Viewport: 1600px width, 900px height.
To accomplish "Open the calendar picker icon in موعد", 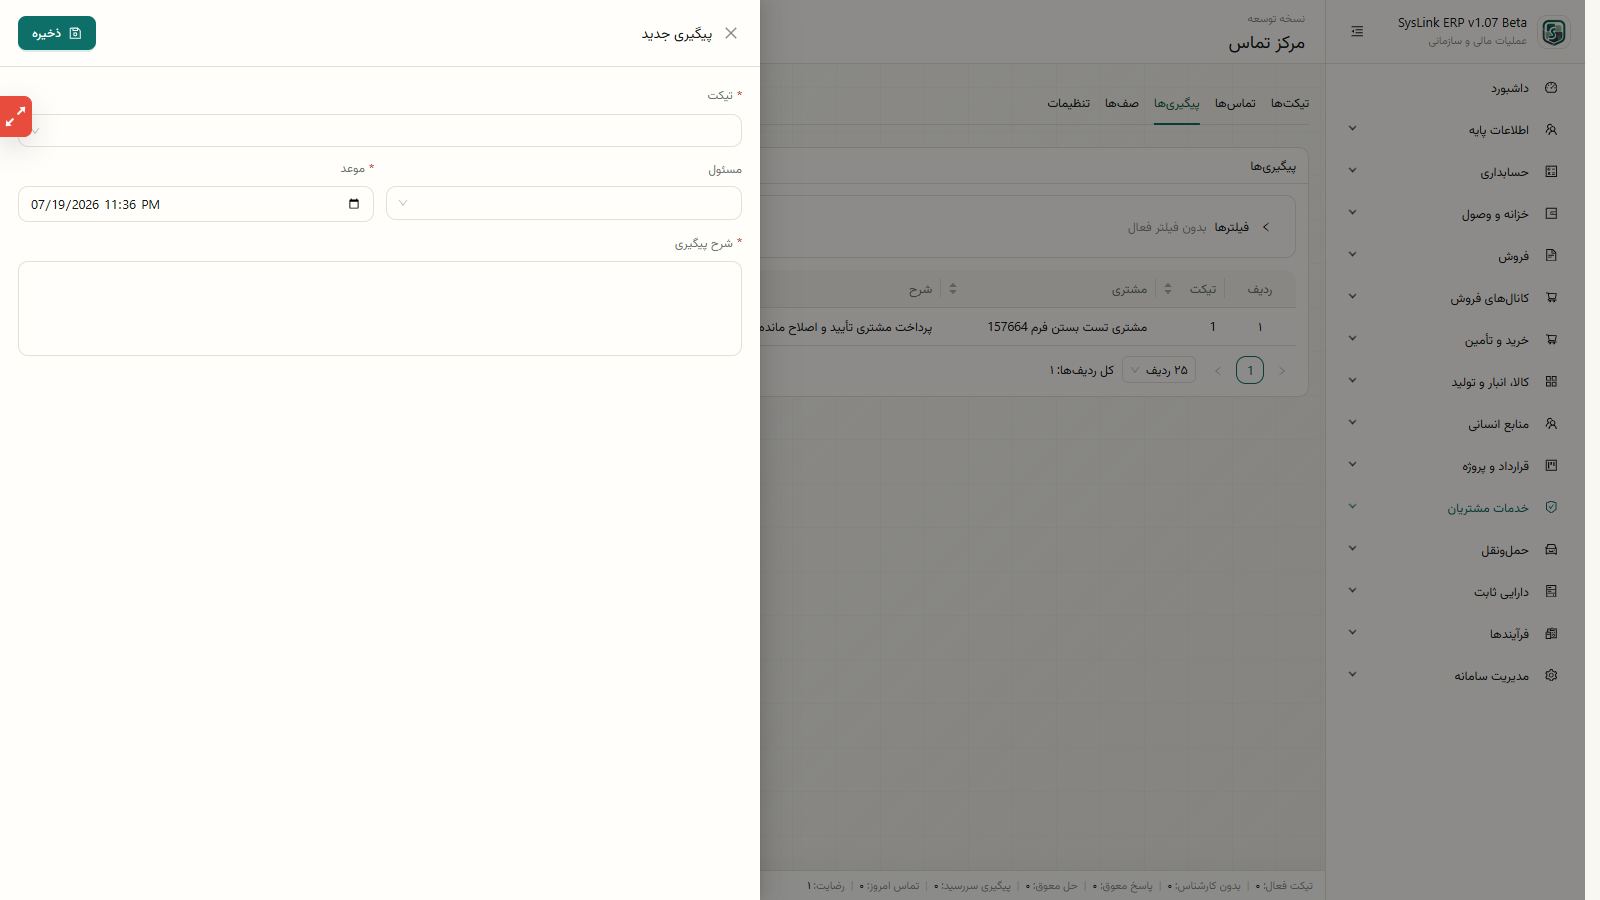I will [354, 204].
